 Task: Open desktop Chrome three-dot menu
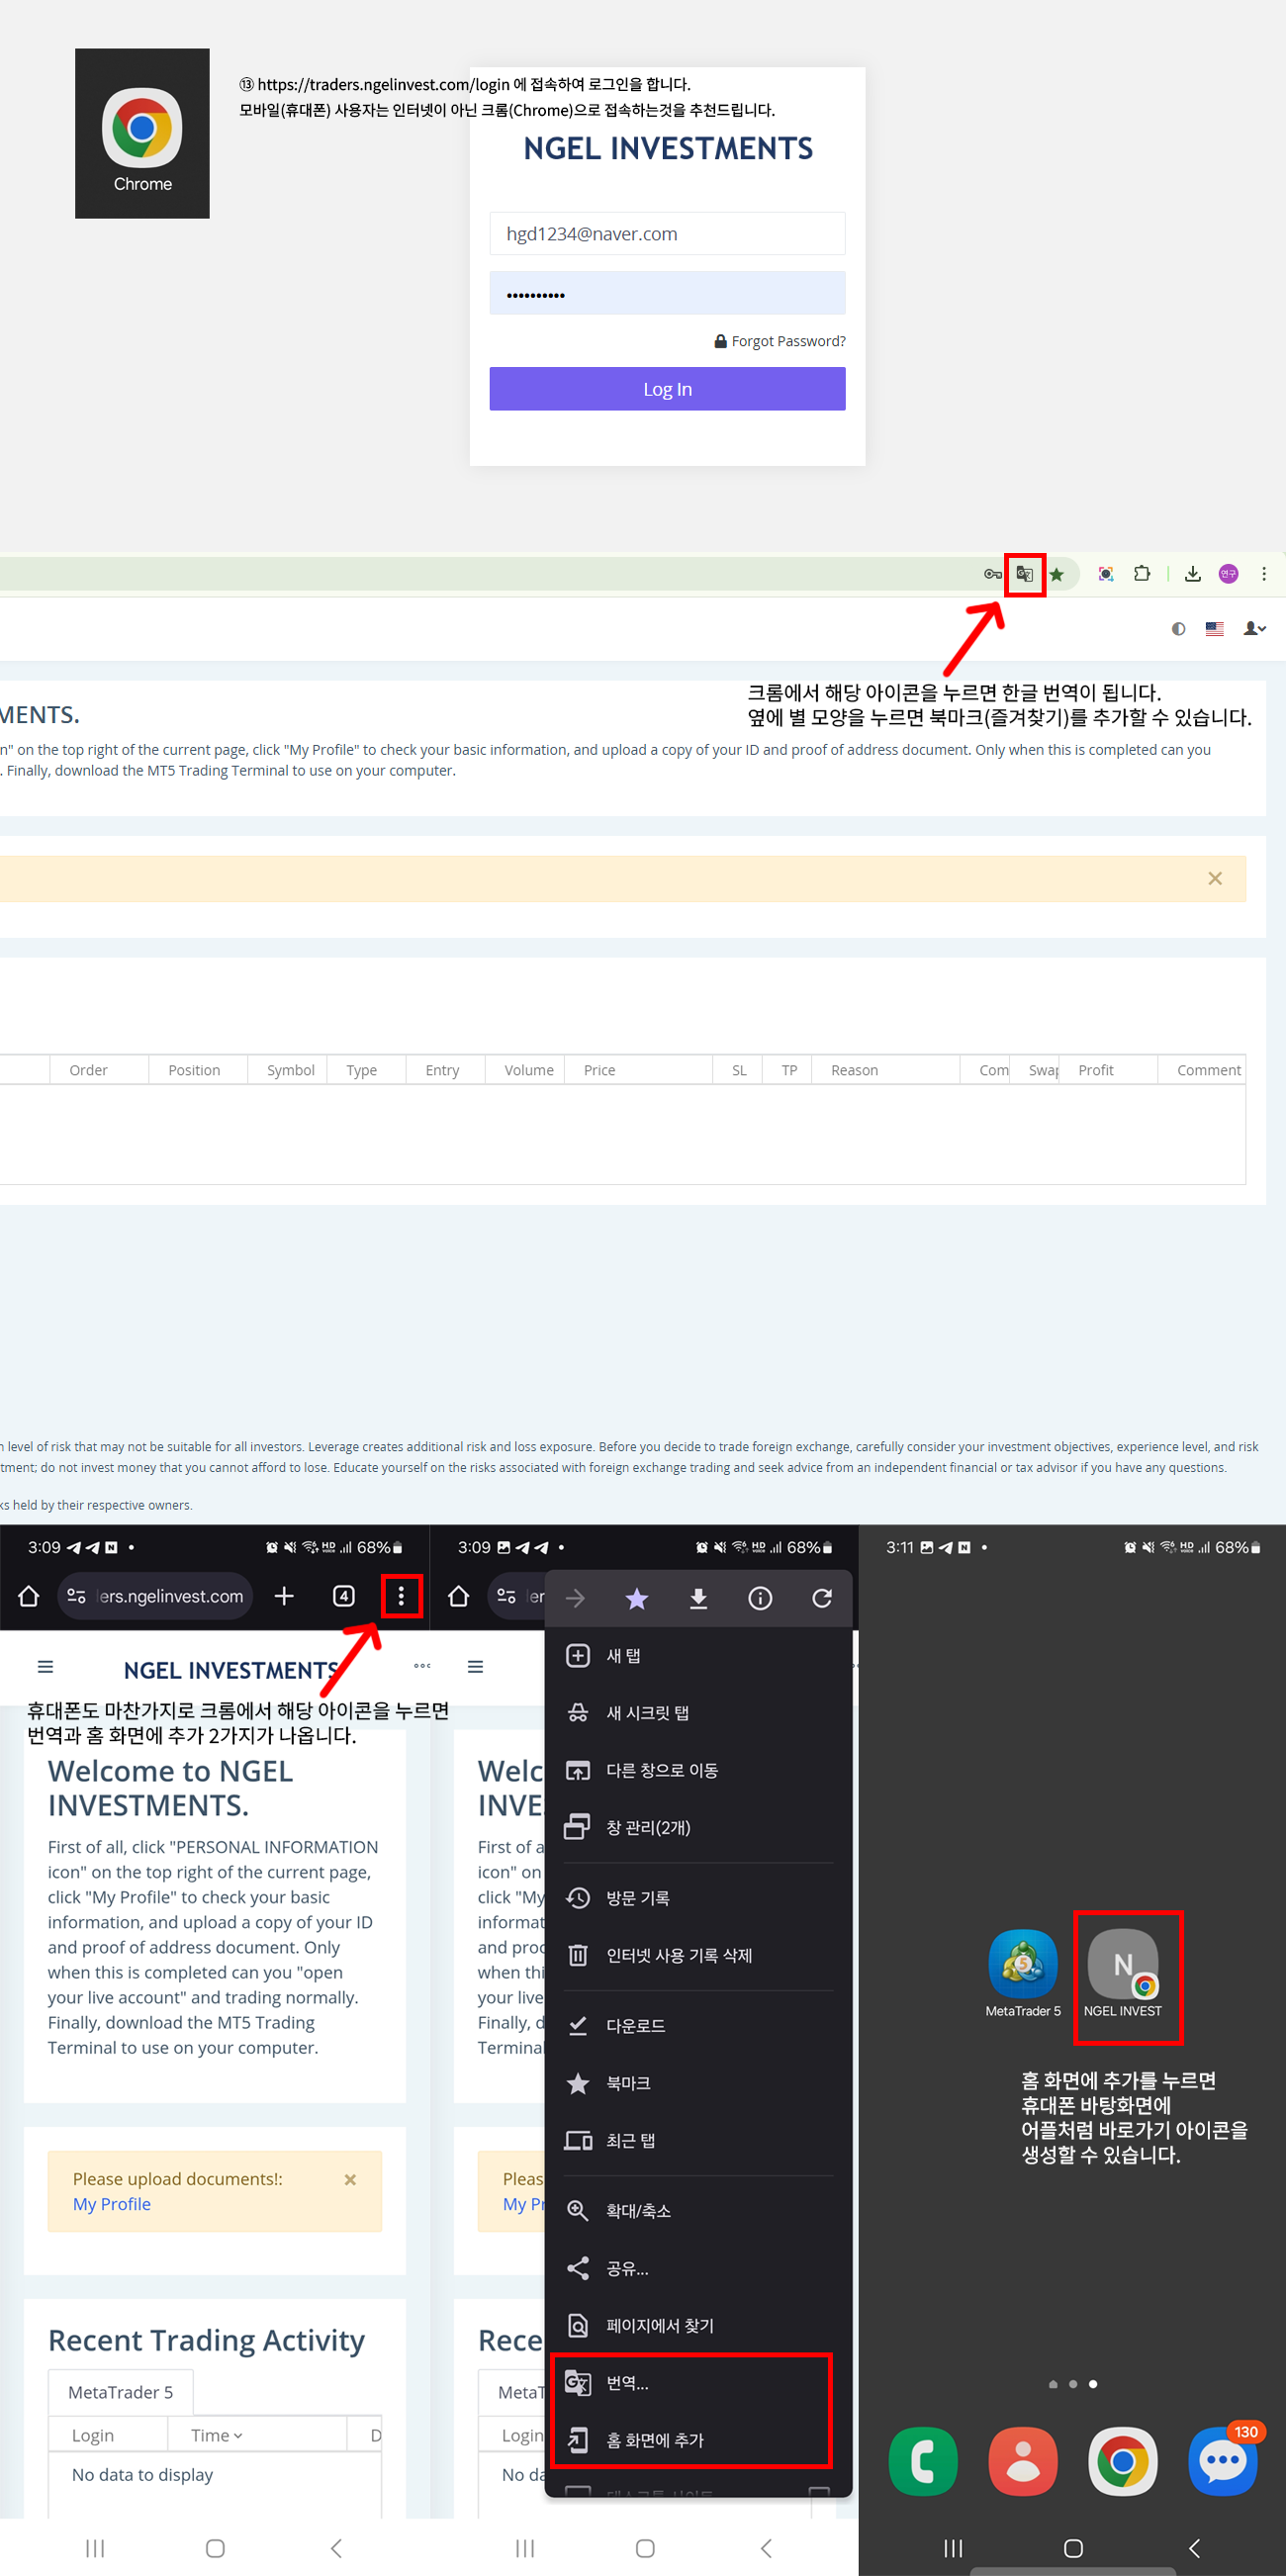pyautogui.click(x=1264, y=574)
